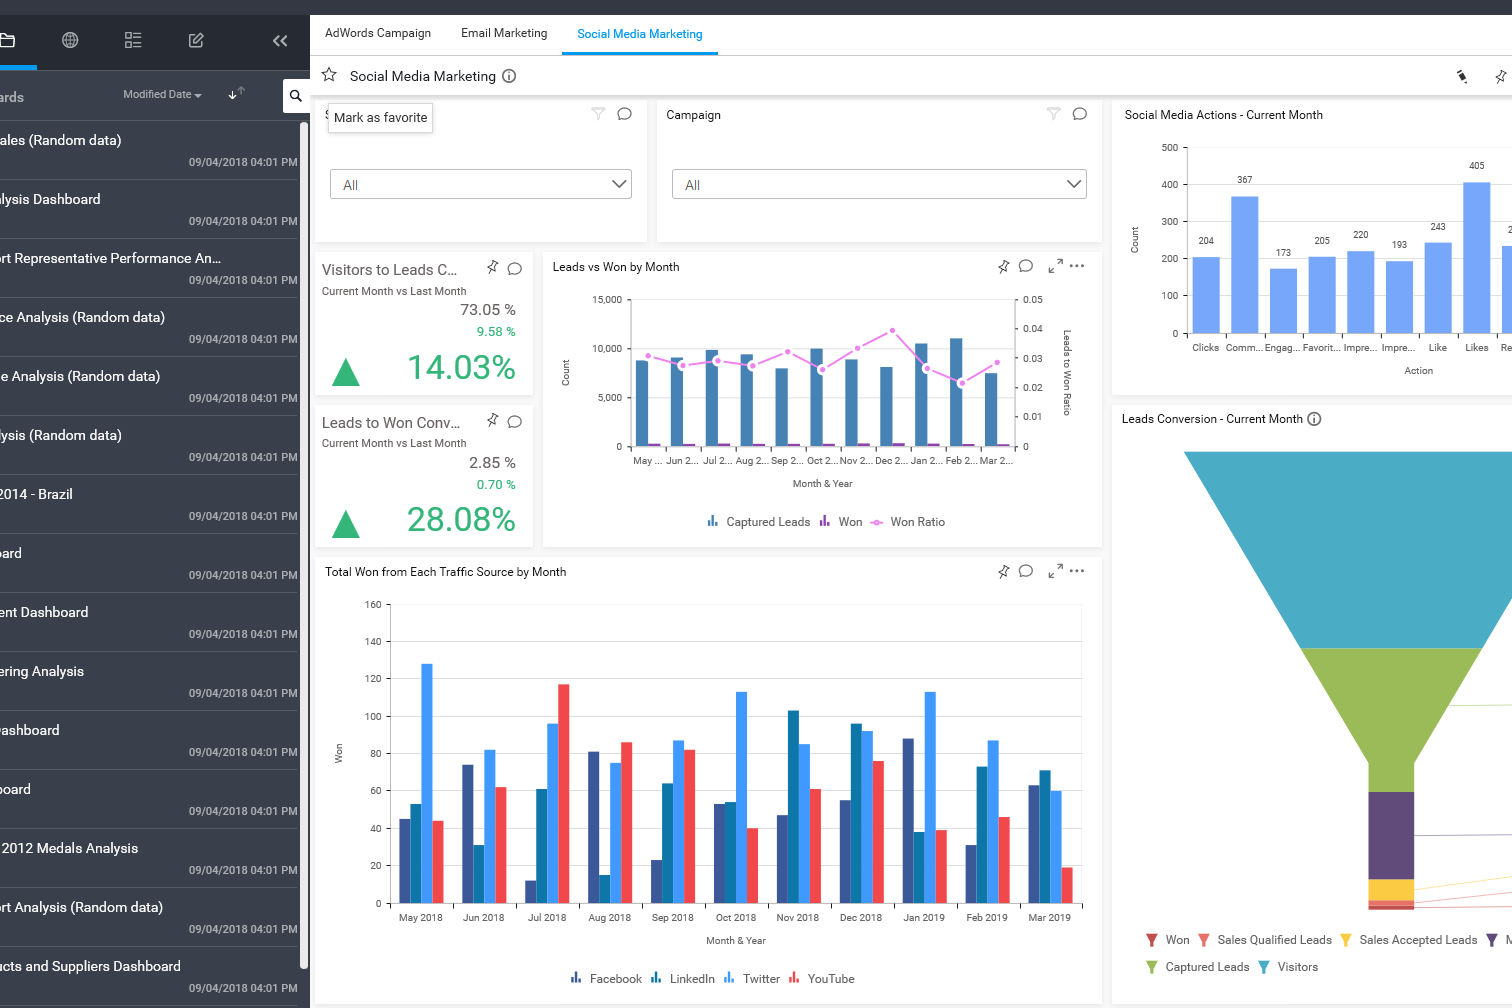Toggle the Visitors funnel legend entry

coord(1288,967)
